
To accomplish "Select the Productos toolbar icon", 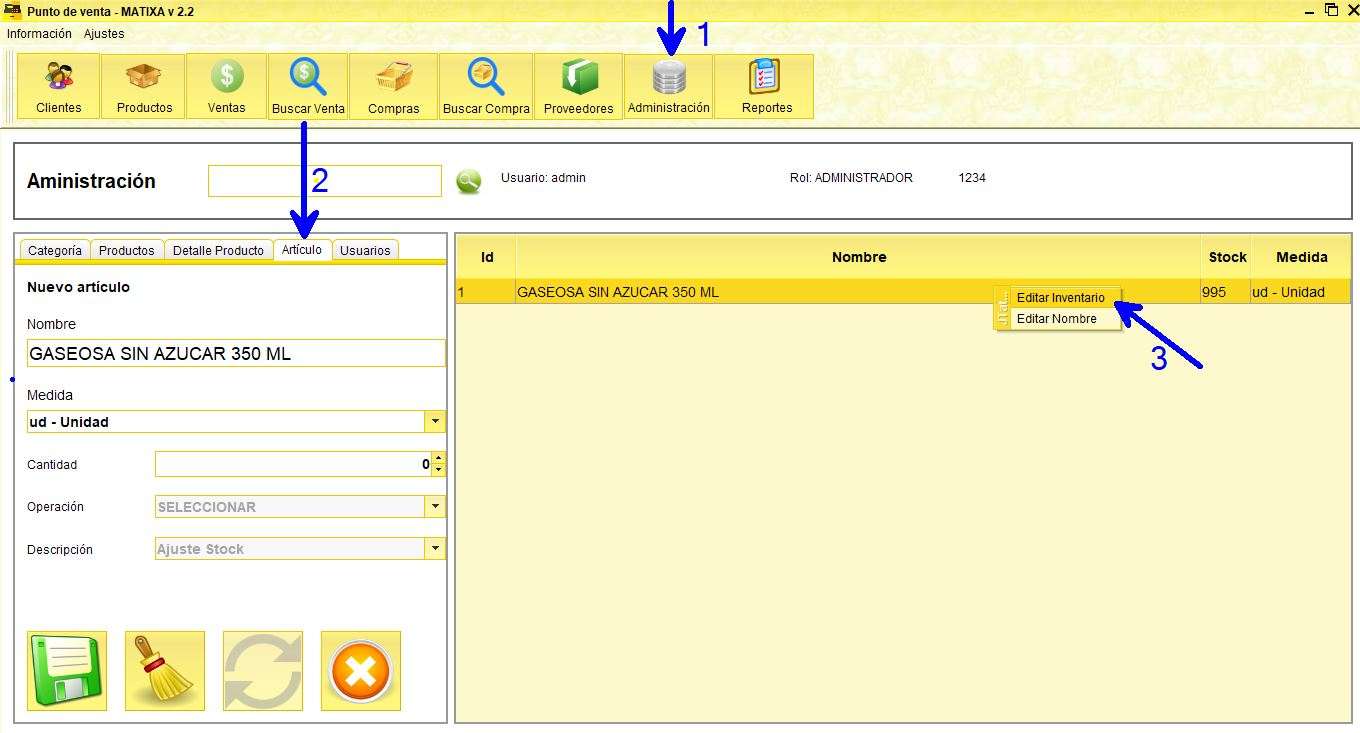I will click(143, 85).
